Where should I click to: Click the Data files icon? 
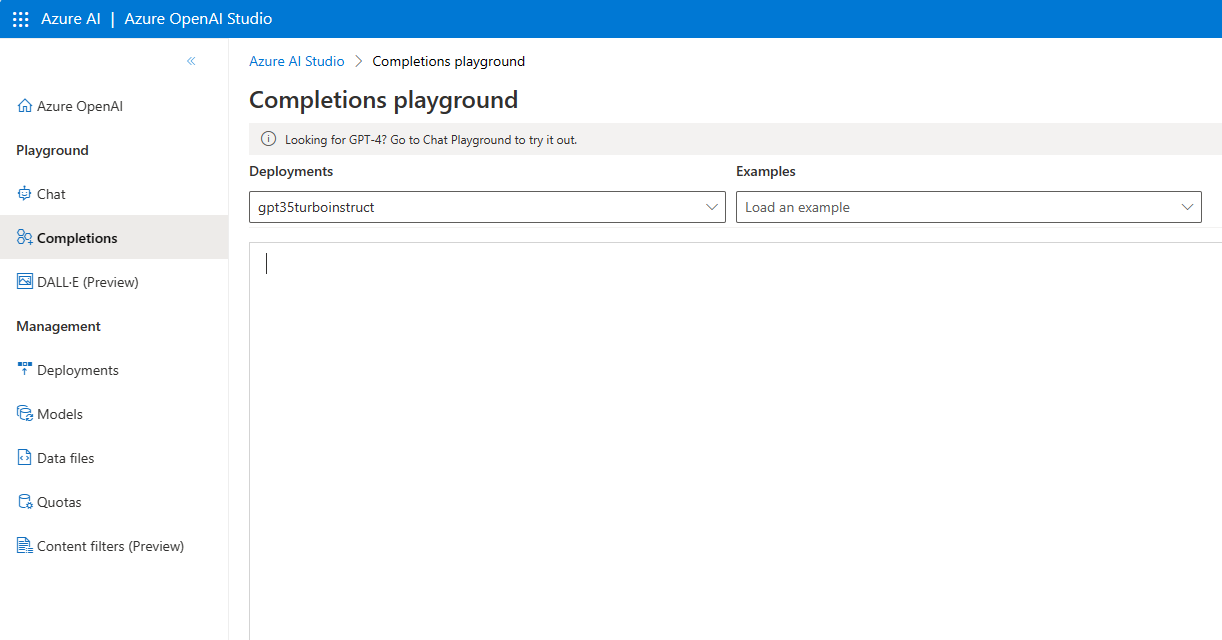25,458
